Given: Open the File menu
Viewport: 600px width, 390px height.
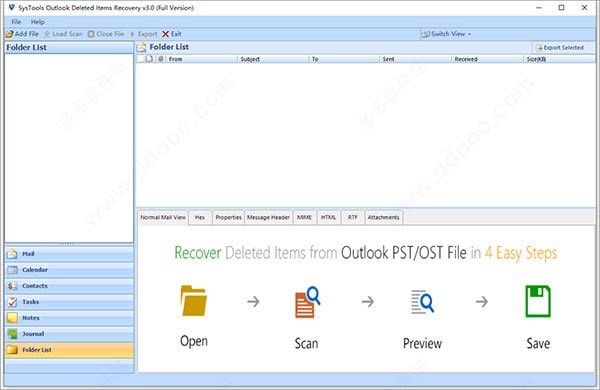Looking at the screenshot, I should click(x=16, y=22).
